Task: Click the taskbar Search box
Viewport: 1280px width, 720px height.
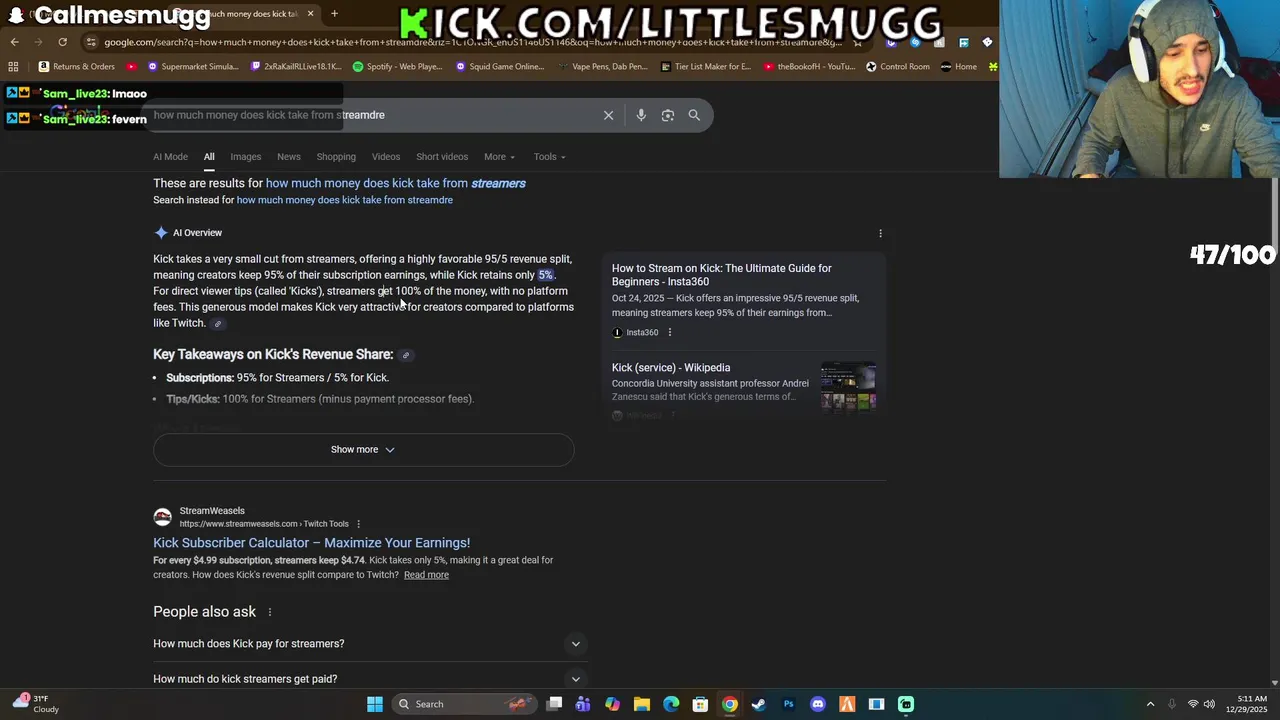Action: click(462, 704)
